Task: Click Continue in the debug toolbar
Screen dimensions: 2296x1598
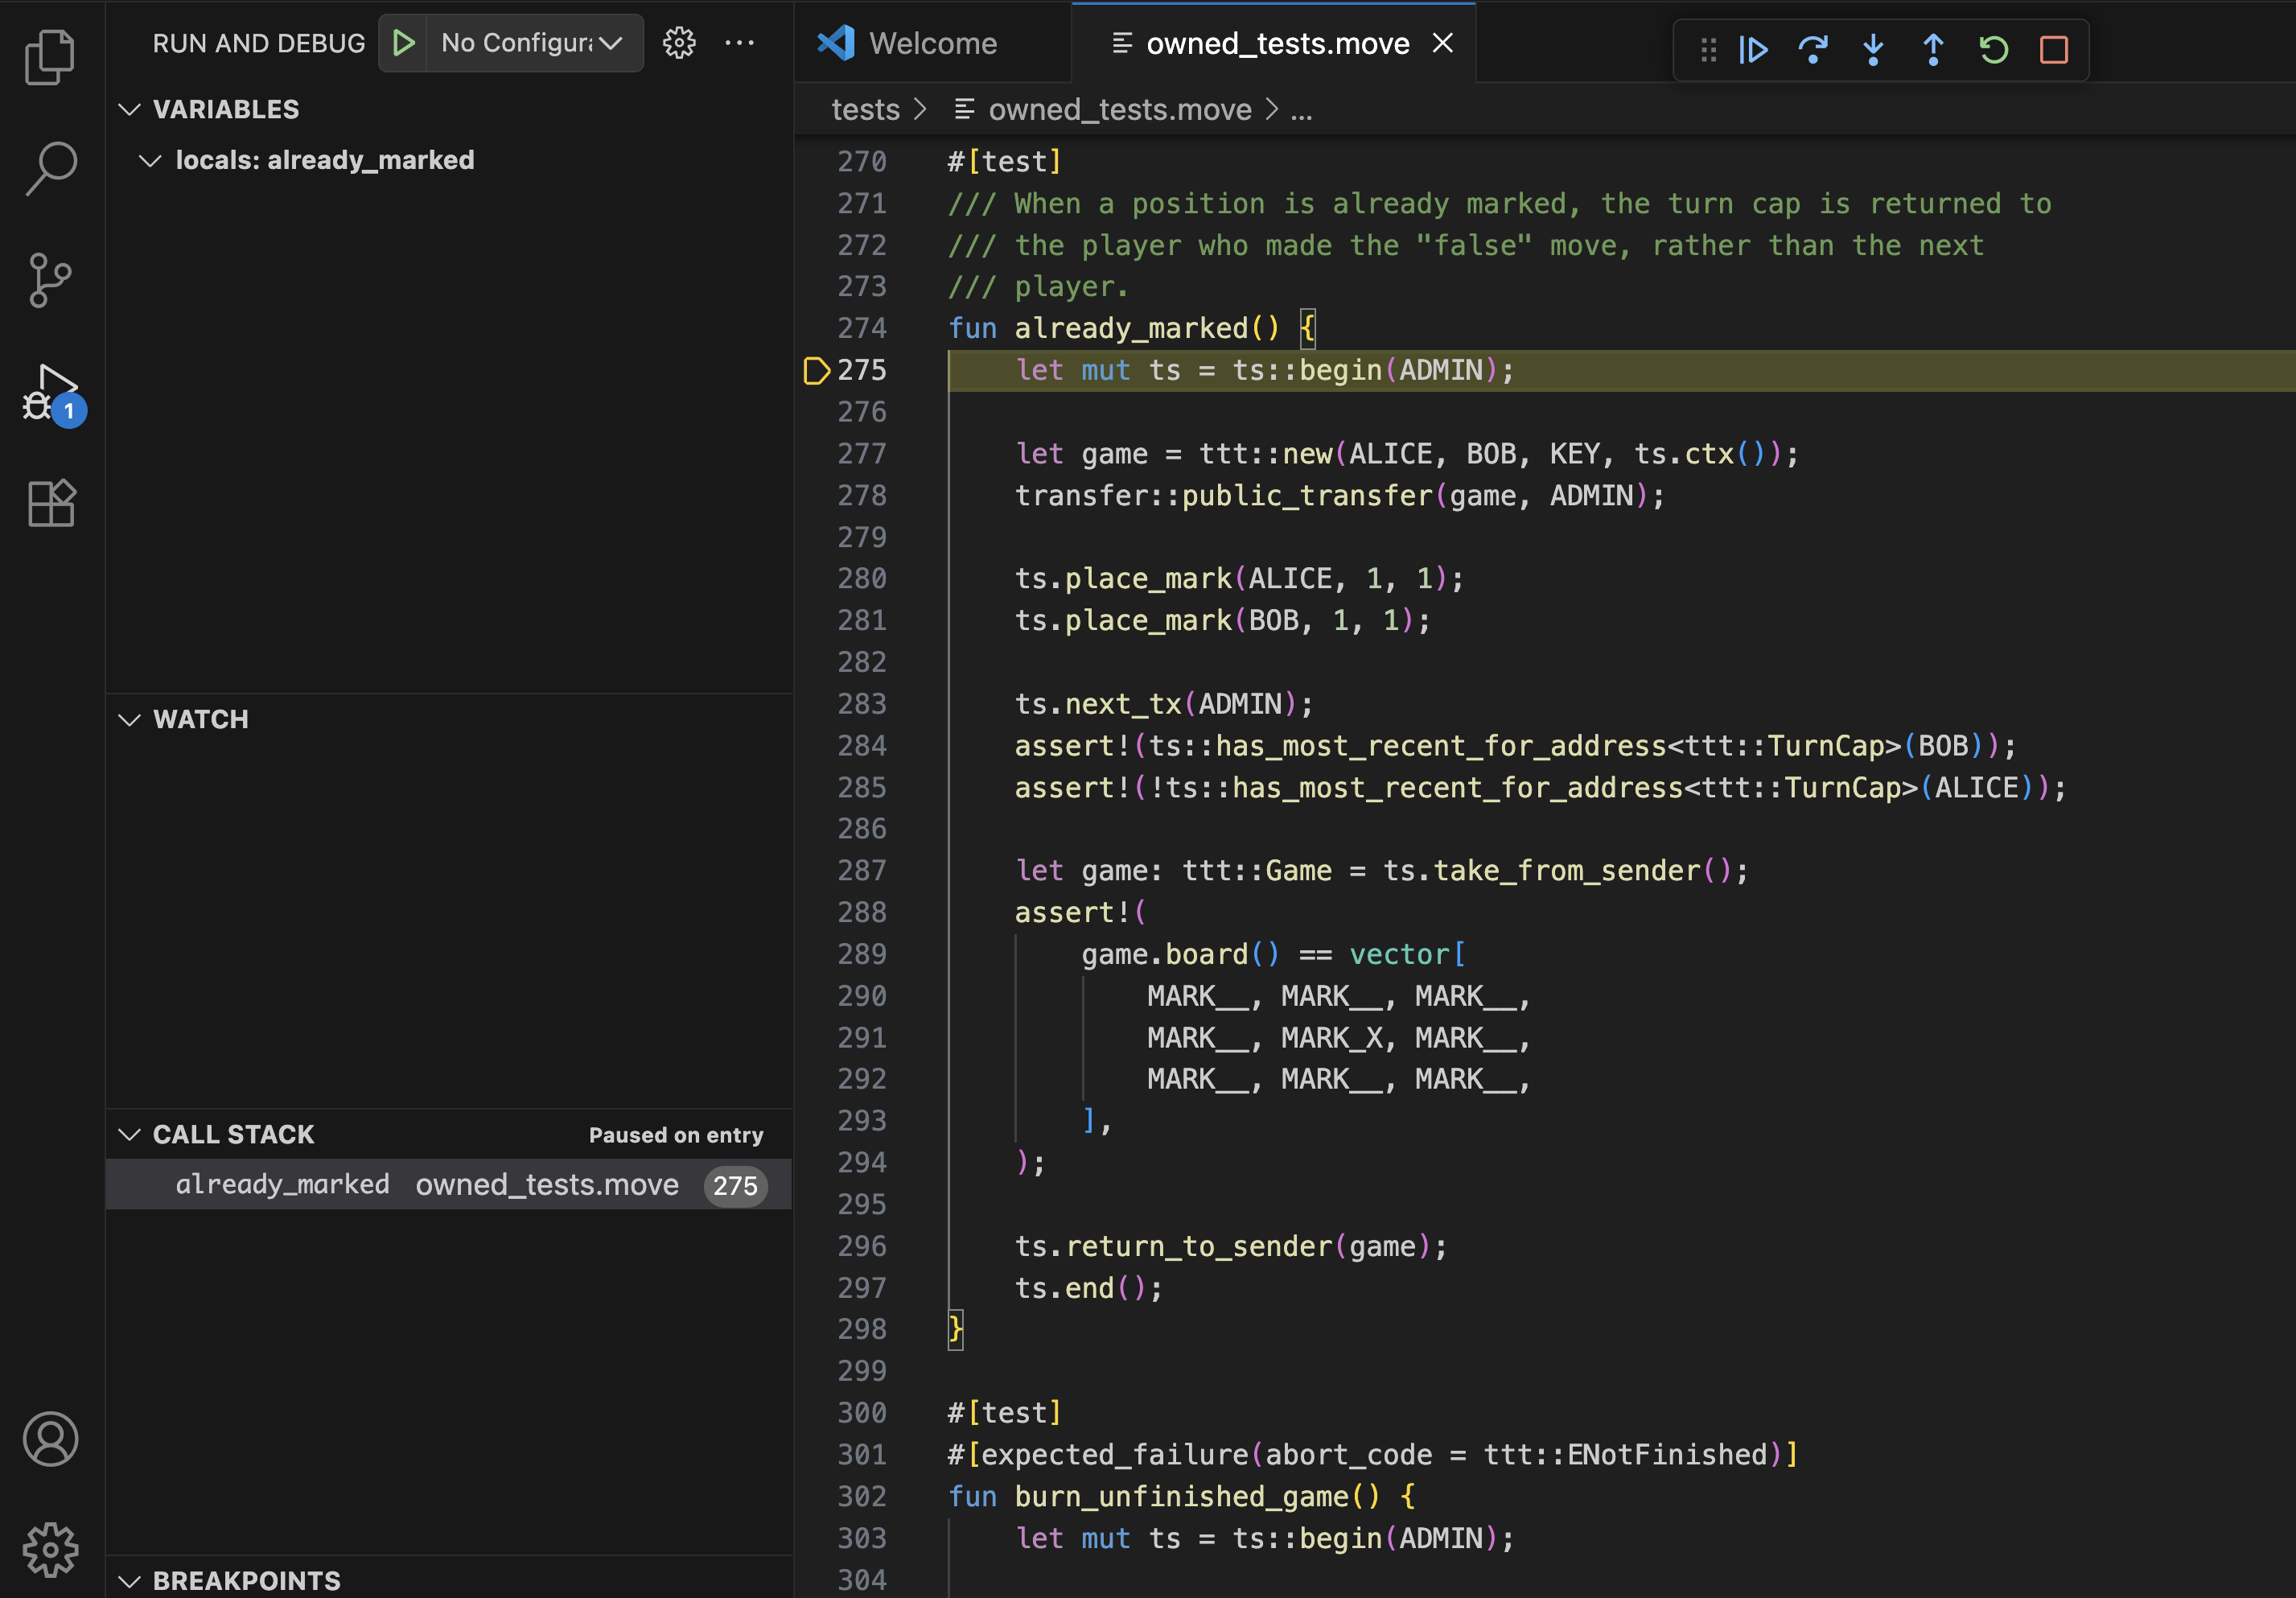Action: pyautogui.click(x=1753, y=50)
